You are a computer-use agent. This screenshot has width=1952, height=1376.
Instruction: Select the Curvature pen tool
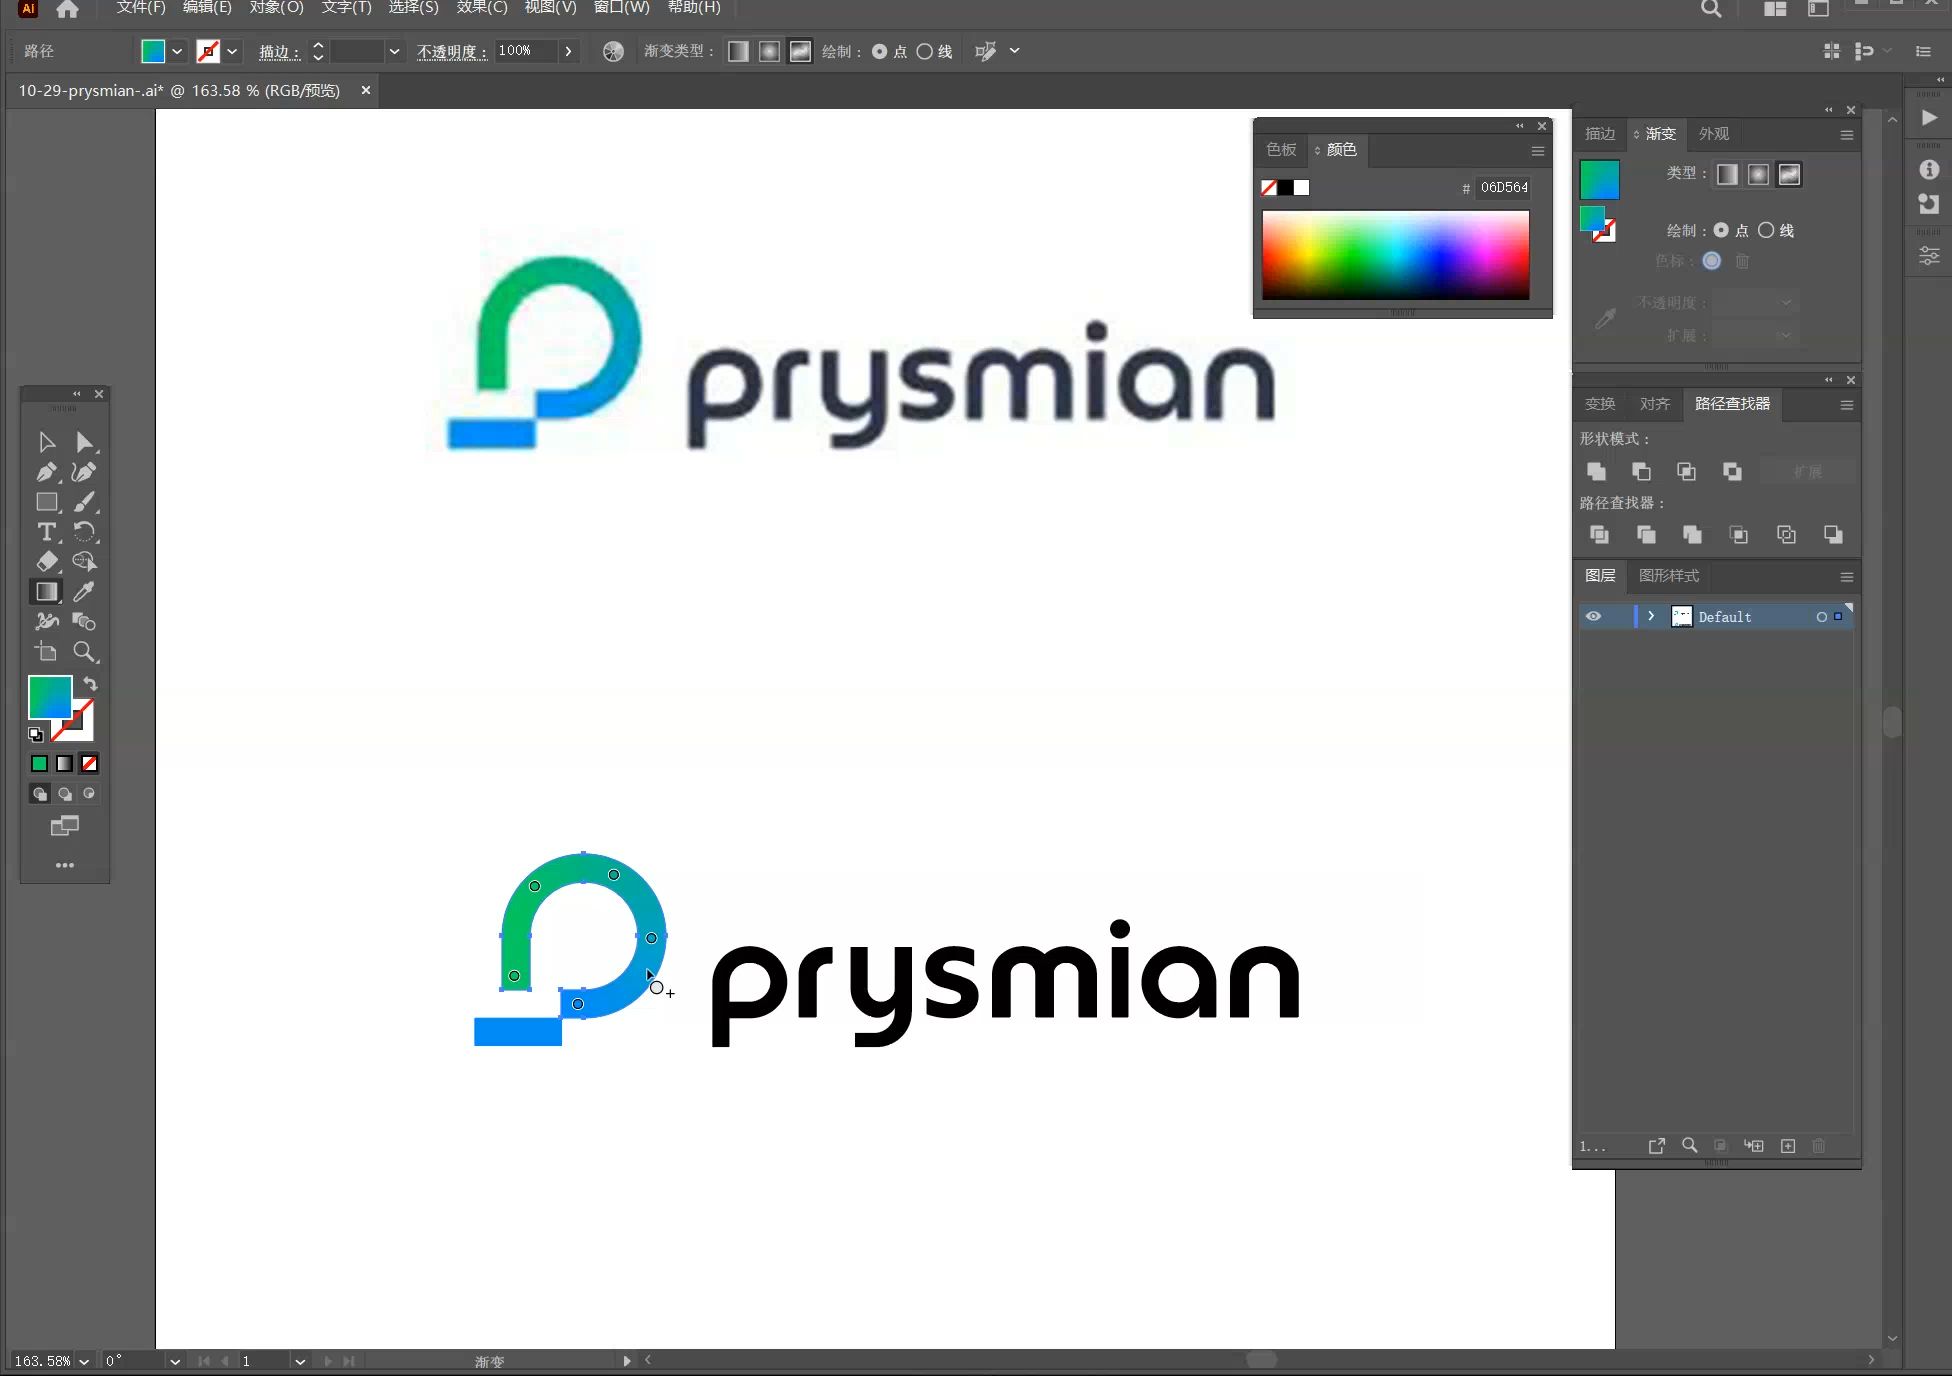click(85, 472)
